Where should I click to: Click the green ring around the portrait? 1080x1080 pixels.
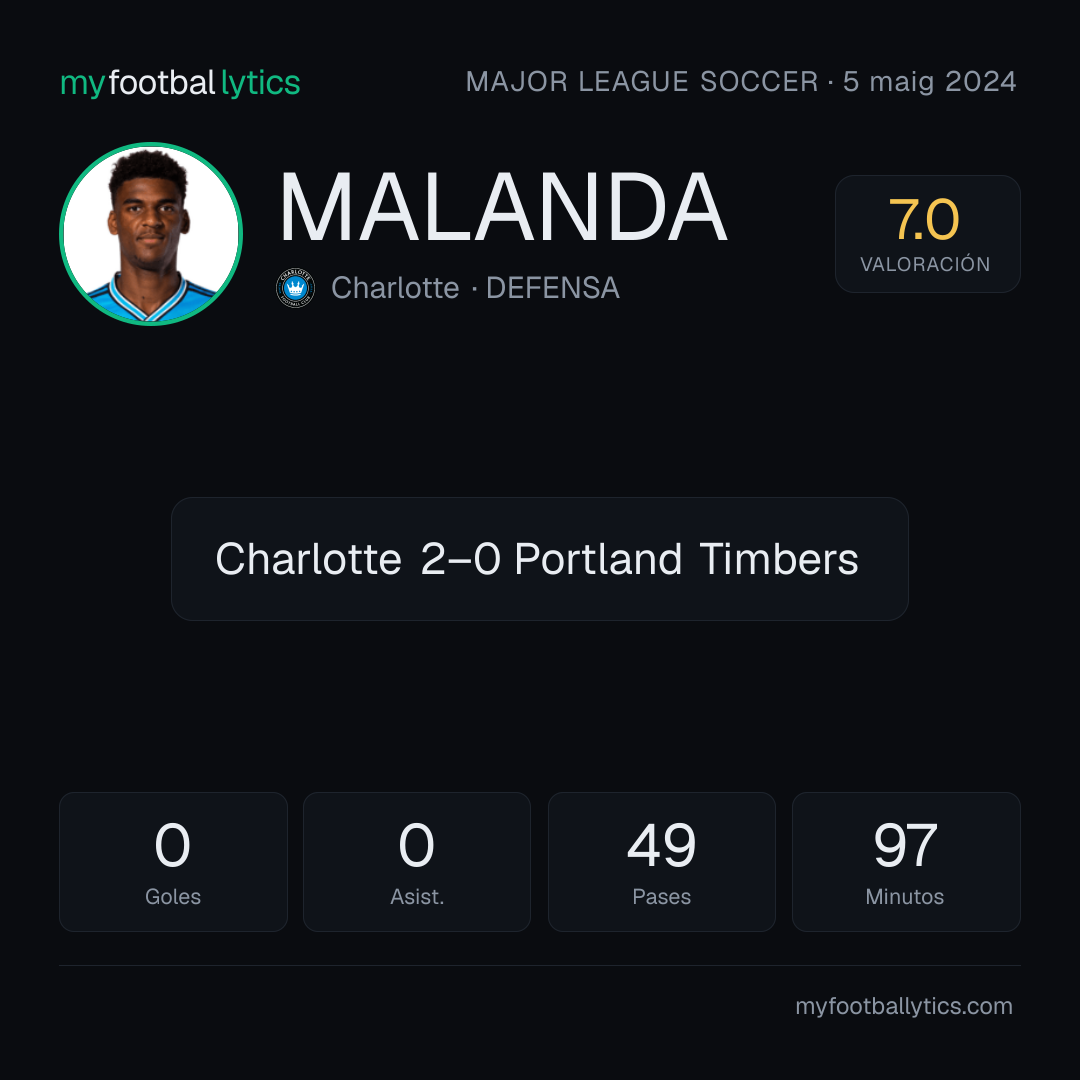coord(151,145)
